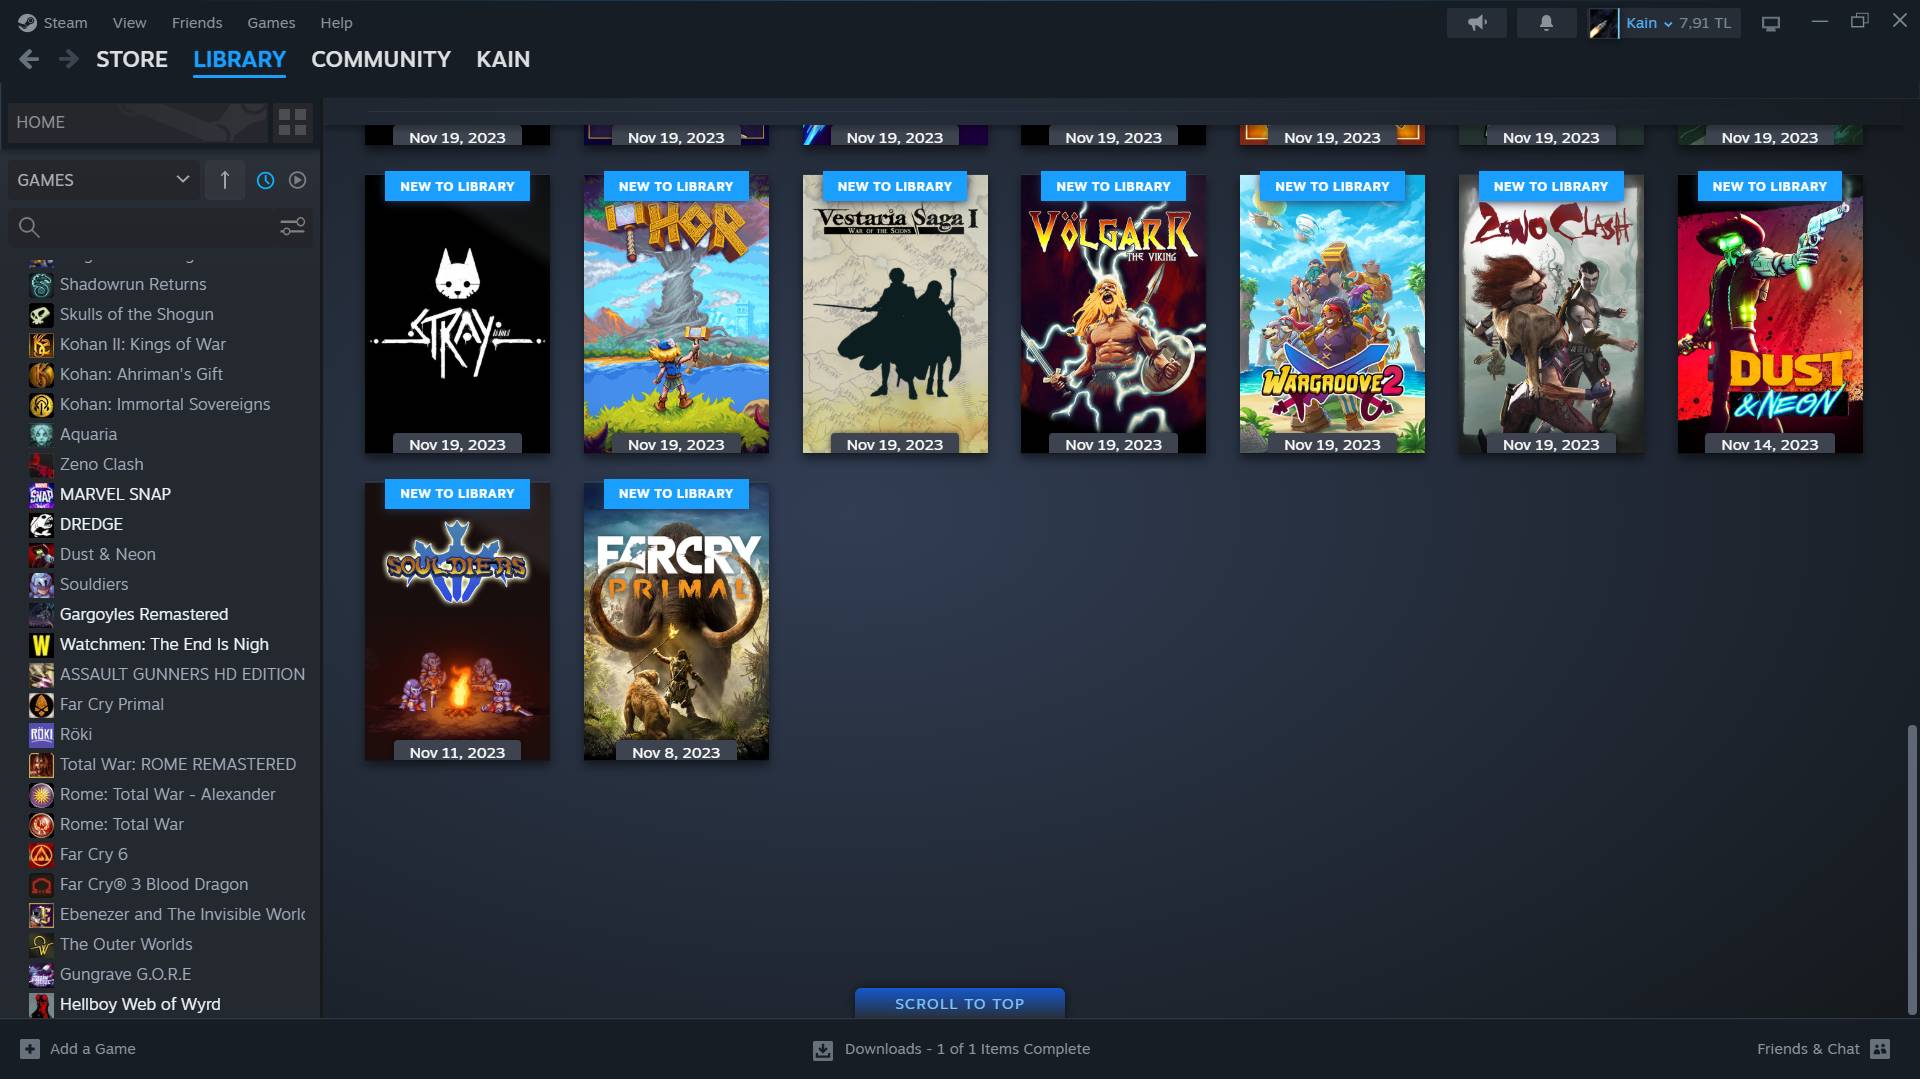This screenshot has width=1920, height=1079.
Task: Open the Zeno Clash cover art
Action: click(1551, 314)
